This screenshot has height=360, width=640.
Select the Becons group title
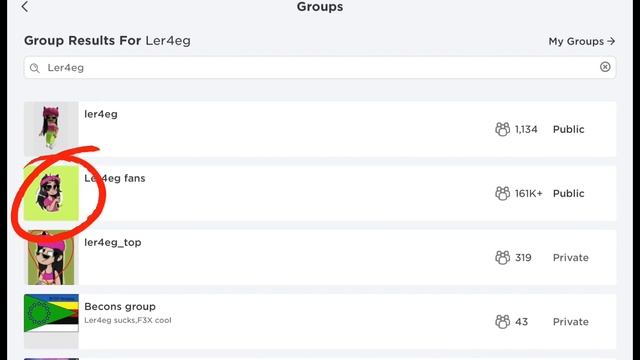(120, 307)
